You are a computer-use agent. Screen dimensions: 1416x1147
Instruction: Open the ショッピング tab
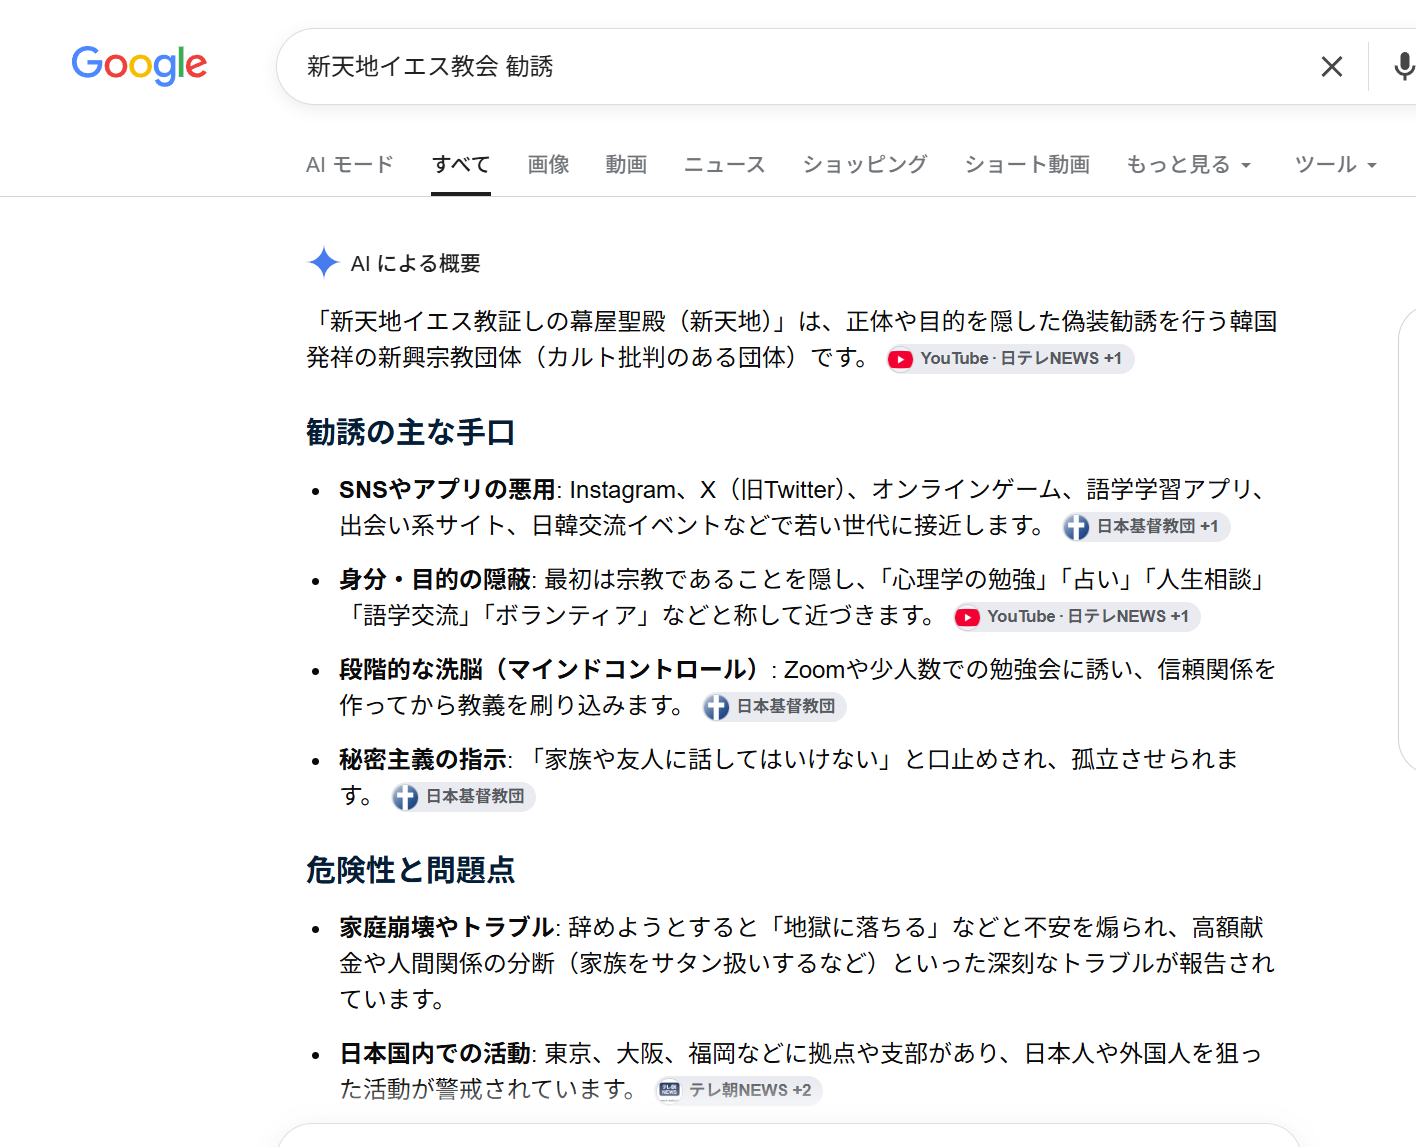[865, 164]
